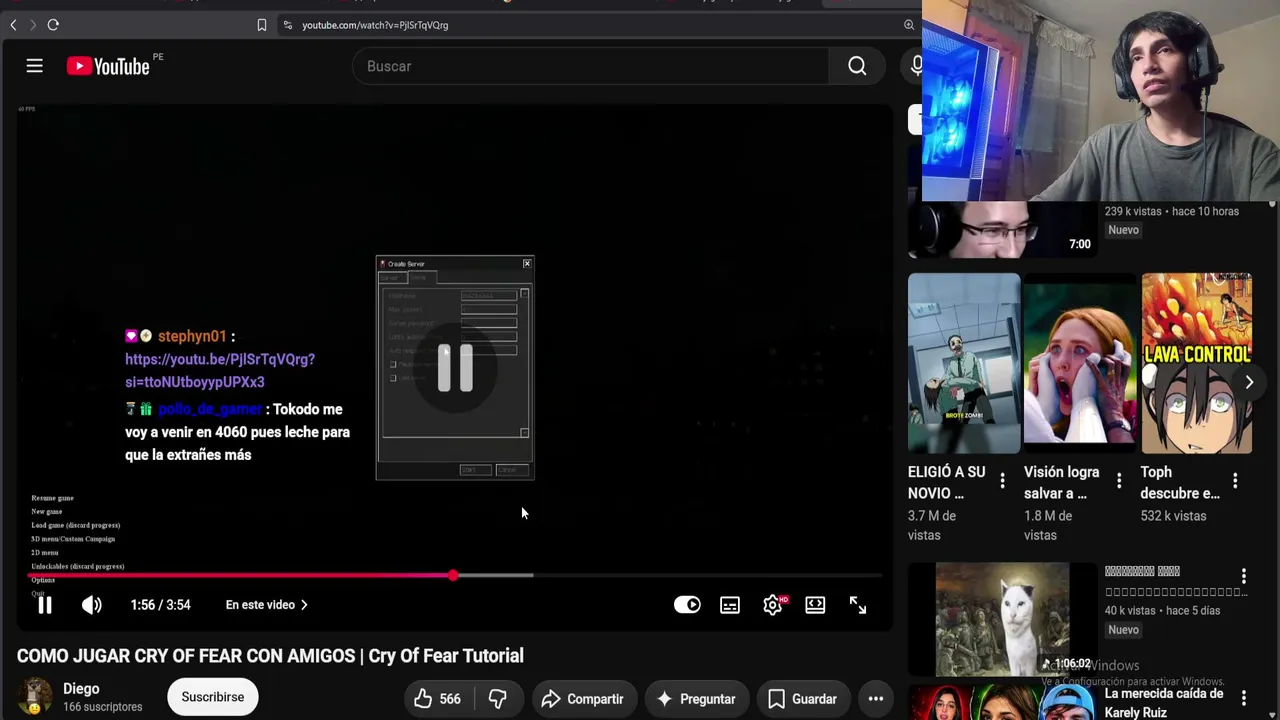This screenshot has height=720, width=1280.
Task: Save the video with Guardar
Action: [801, 699]
